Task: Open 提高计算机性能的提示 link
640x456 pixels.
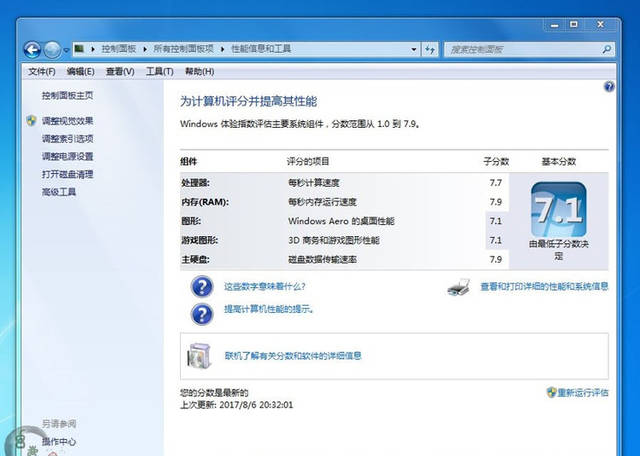Action: [x=269, y=309]
